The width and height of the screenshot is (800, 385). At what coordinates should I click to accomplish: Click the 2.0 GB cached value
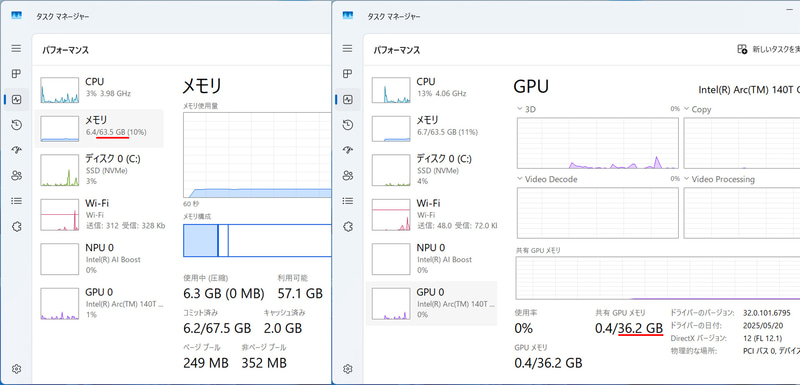[283, 328]
